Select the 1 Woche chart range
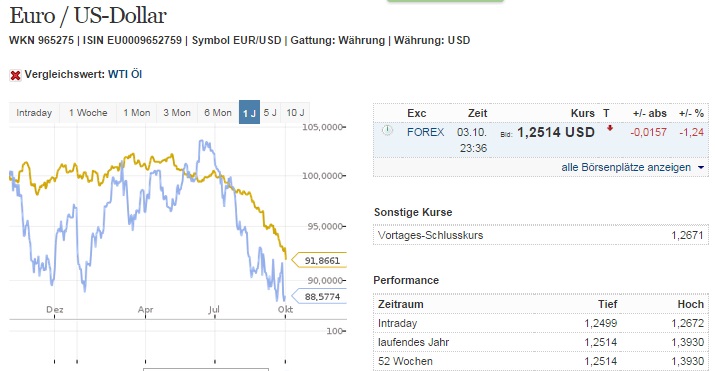This screenshot has height=371, width=715. point(88,113)
